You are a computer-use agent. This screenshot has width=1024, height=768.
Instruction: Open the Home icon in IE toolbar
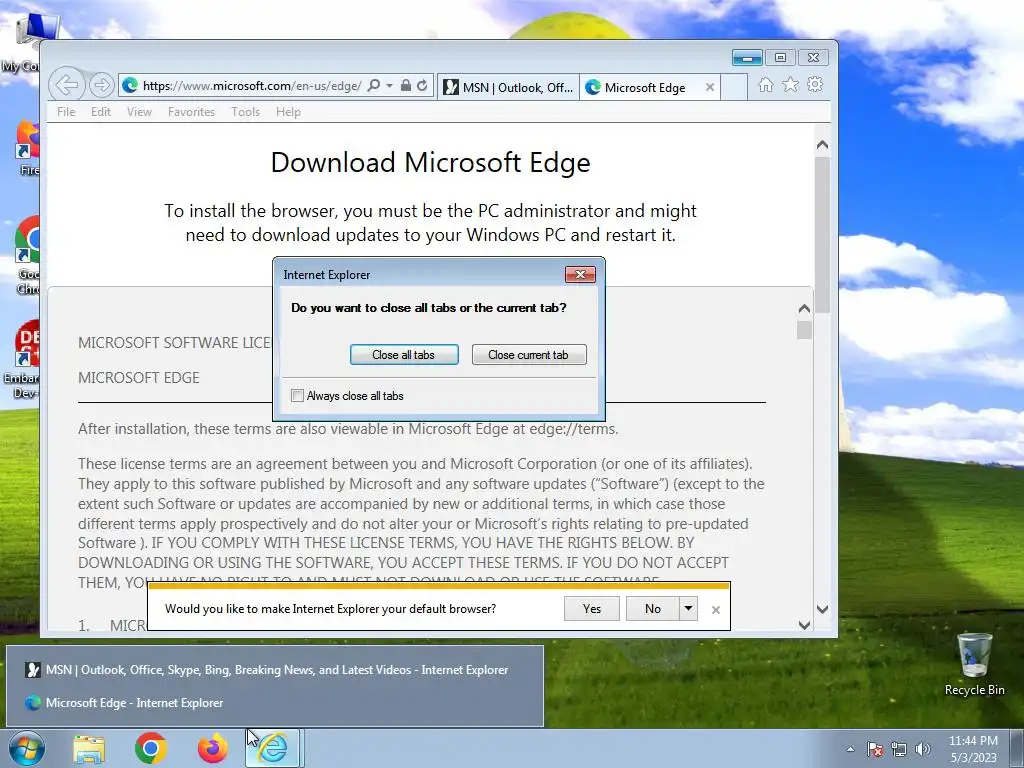pyautogui.click(x=765, y=85)
